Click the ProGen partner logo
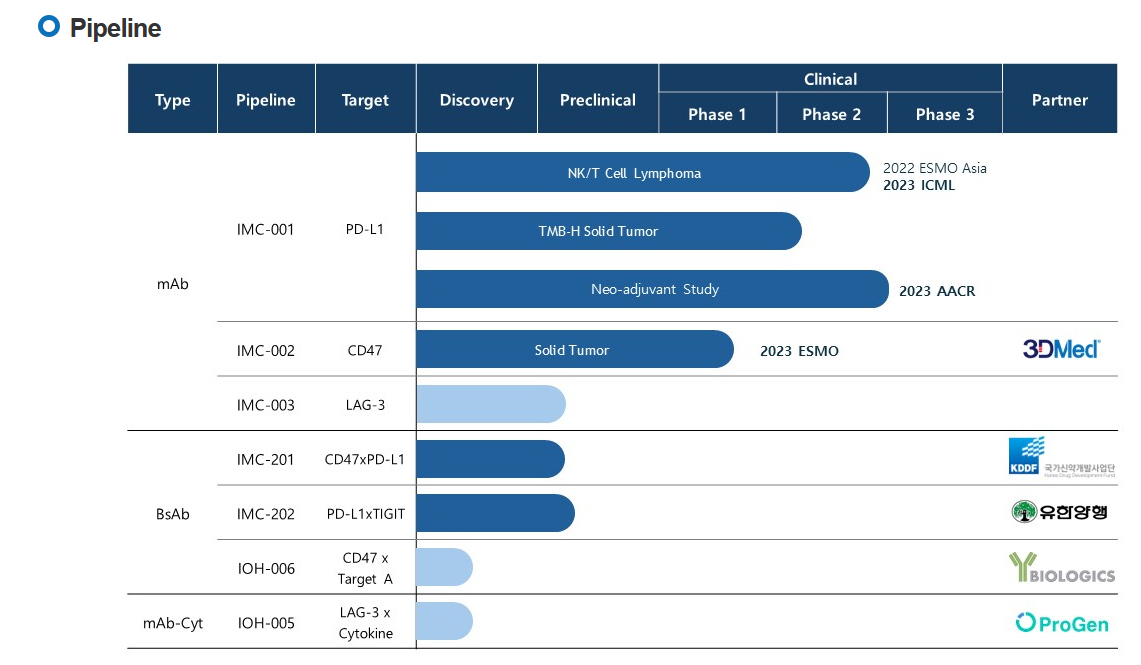1141x665 pixels. 1062,623
